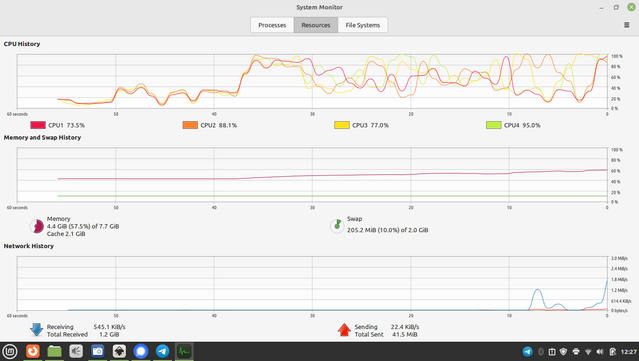The width and height of the screenshot is (639, 361).
Task: Restore the System Monitor window size
Action: (x=616, y=7)
